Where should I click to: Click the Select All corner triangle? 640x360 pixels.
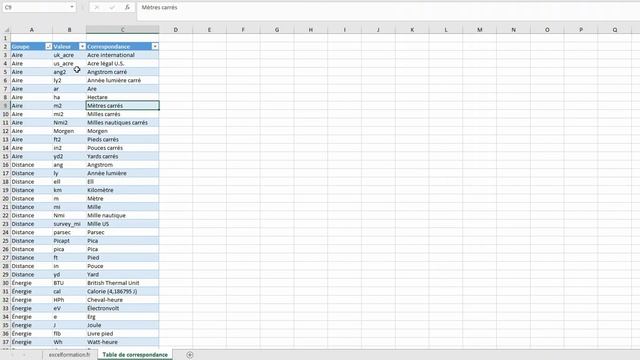click(7, 30)
